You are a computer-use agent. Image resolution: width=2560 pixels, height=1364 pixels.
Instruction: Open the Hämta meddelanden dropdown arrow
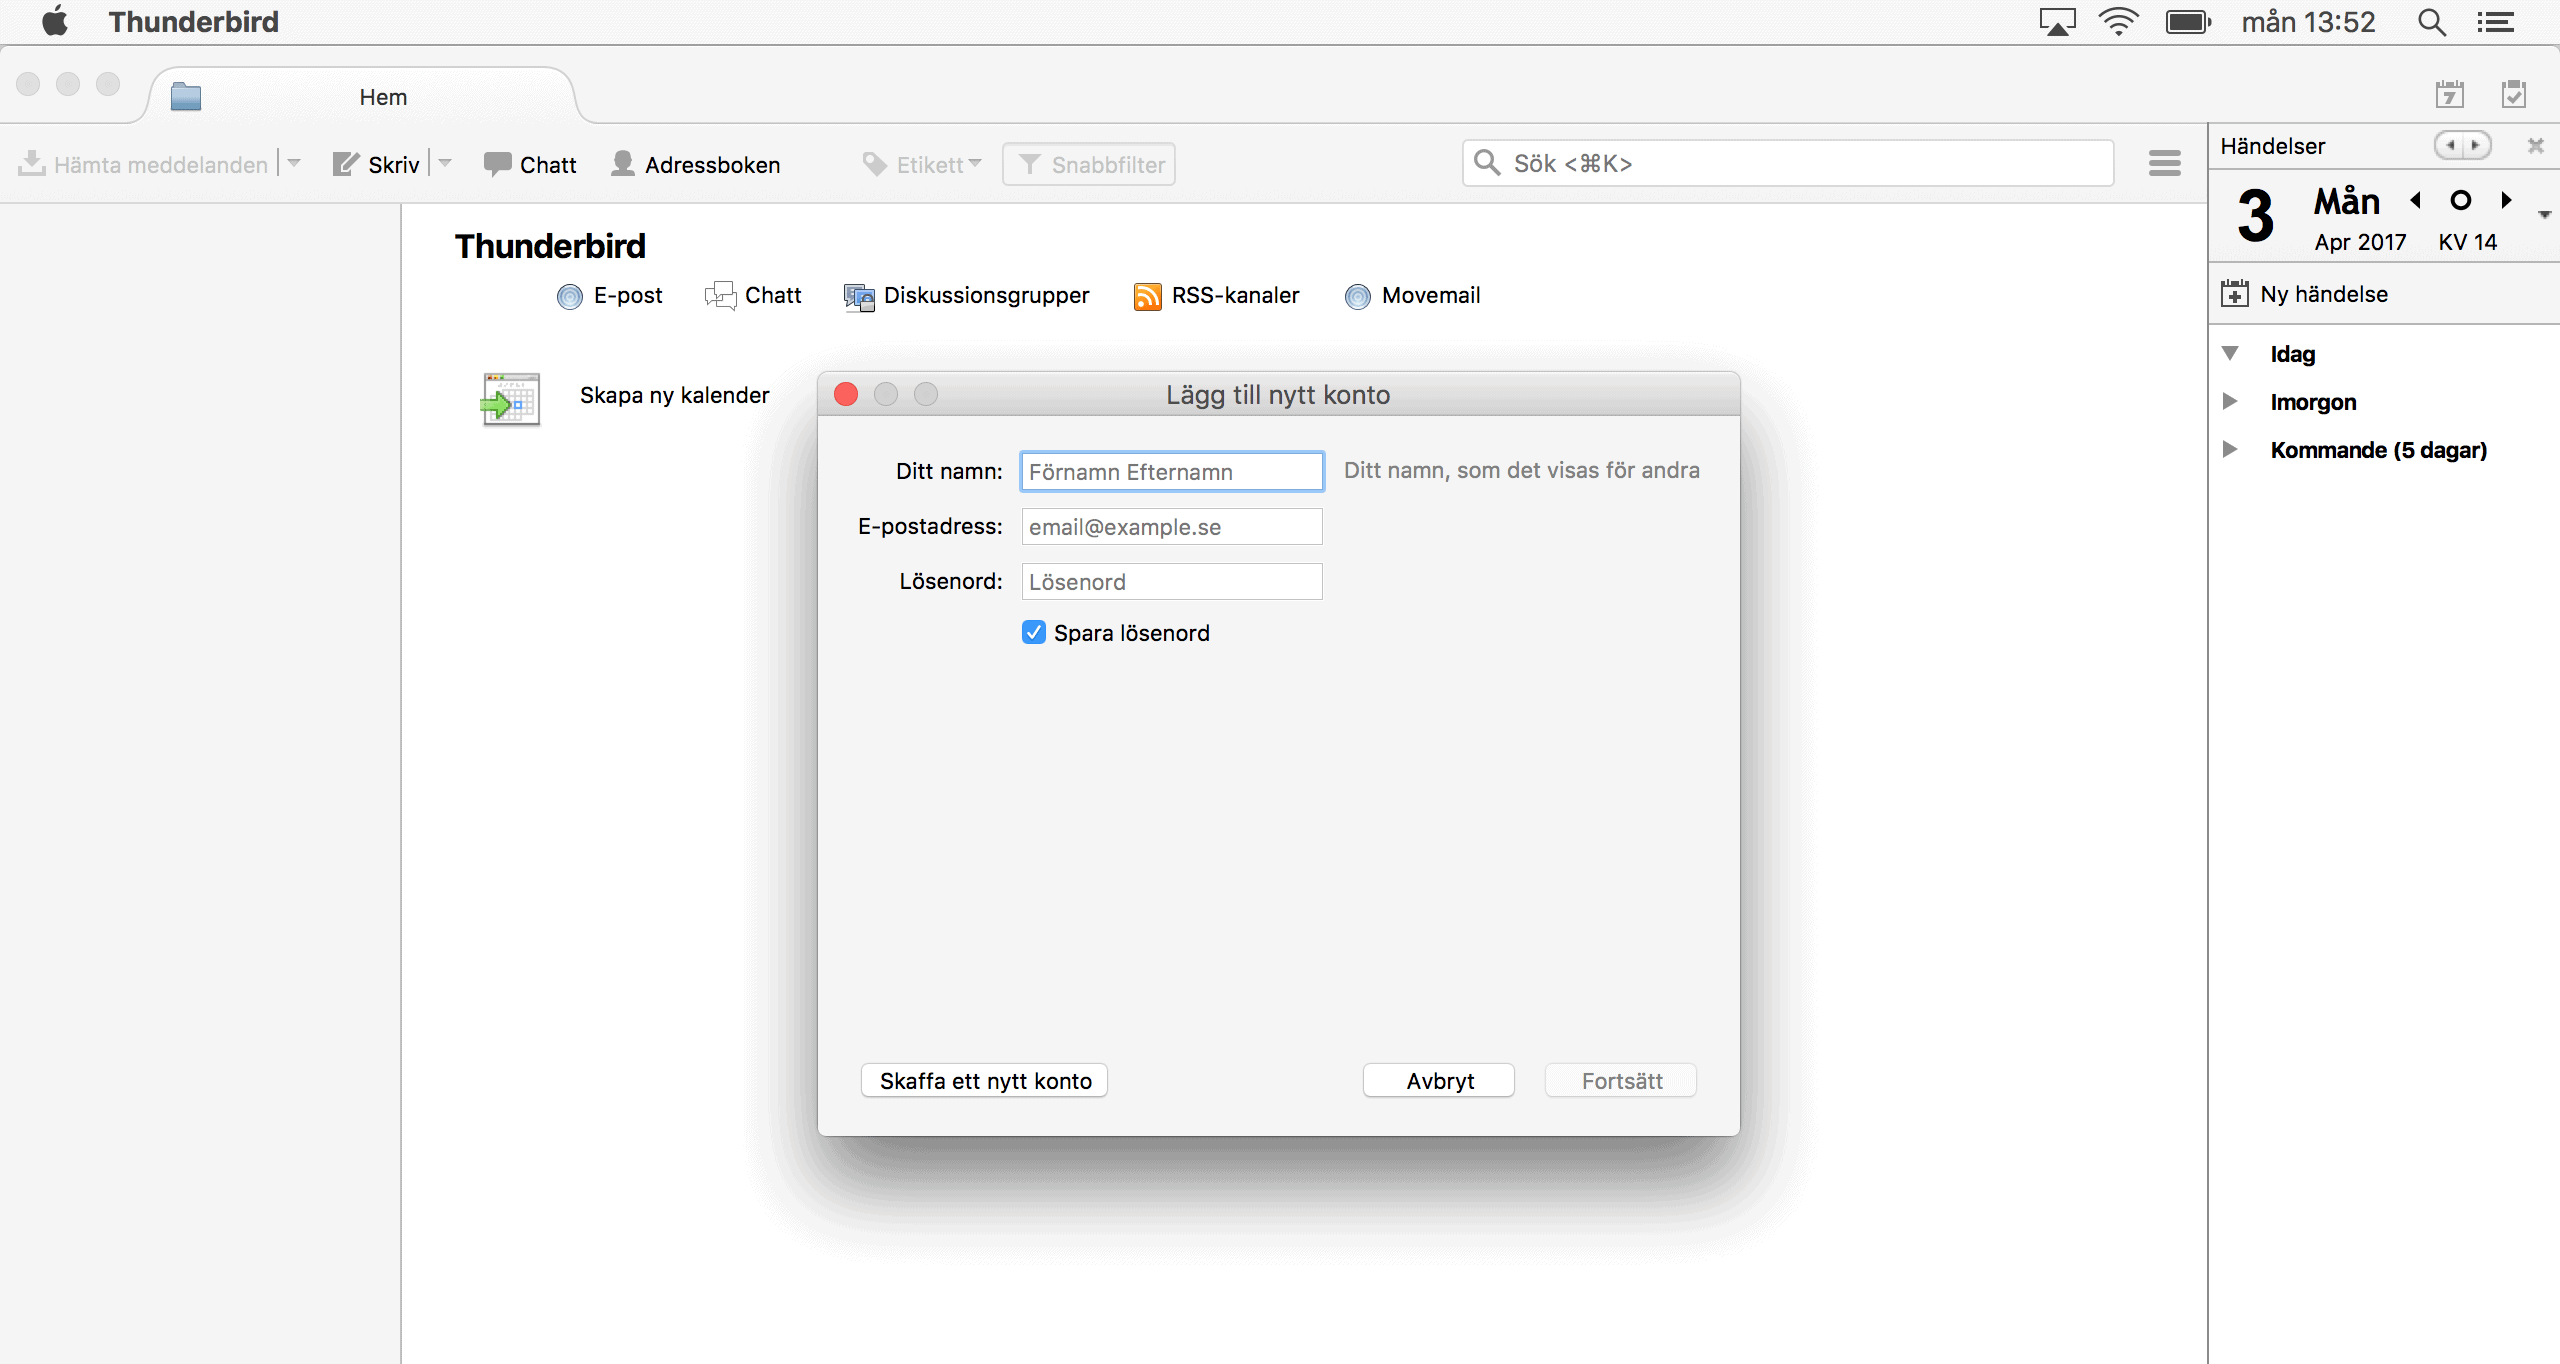click(294, 162)
